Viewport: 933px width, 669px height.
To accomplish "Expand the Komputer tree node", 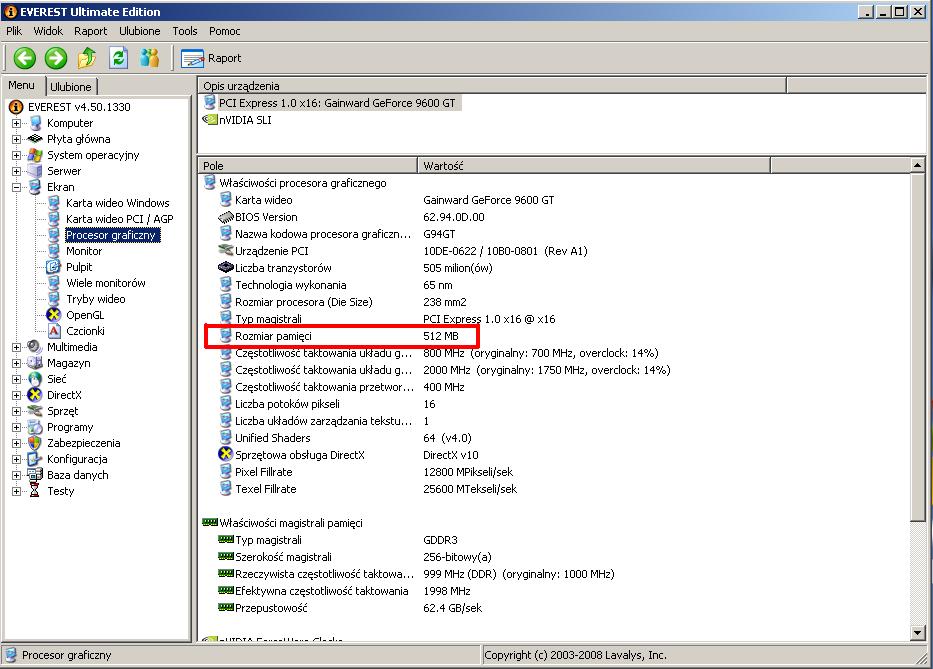I will point(16,123).
